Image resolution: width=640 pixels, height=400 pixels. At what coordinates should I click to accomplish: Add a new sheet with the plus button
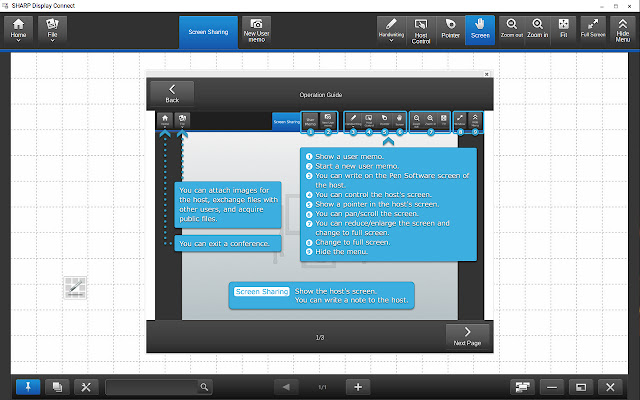click(x=358, y=387)
